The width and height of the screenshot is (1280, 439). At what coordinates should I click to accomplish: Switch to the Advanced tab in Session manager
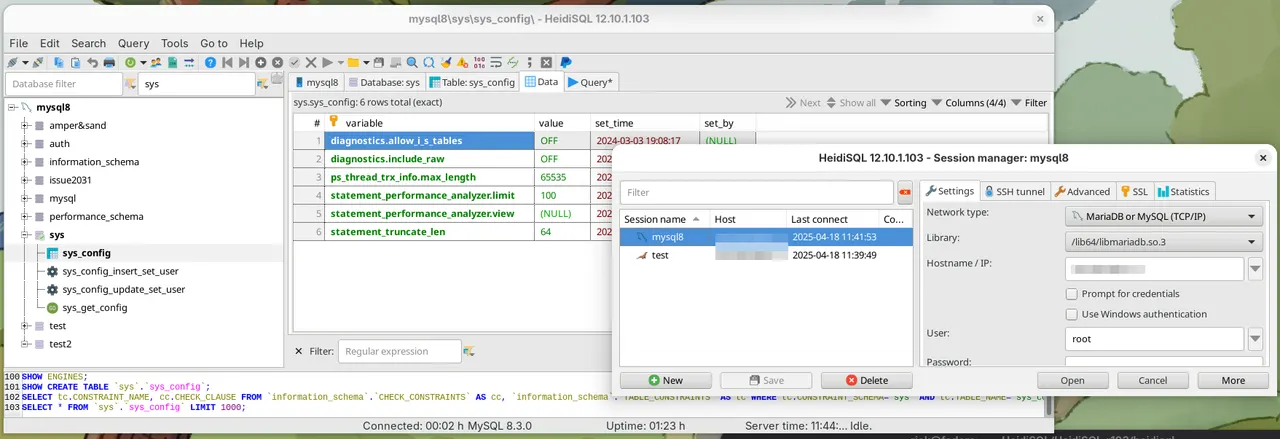tap(1082, 191)
